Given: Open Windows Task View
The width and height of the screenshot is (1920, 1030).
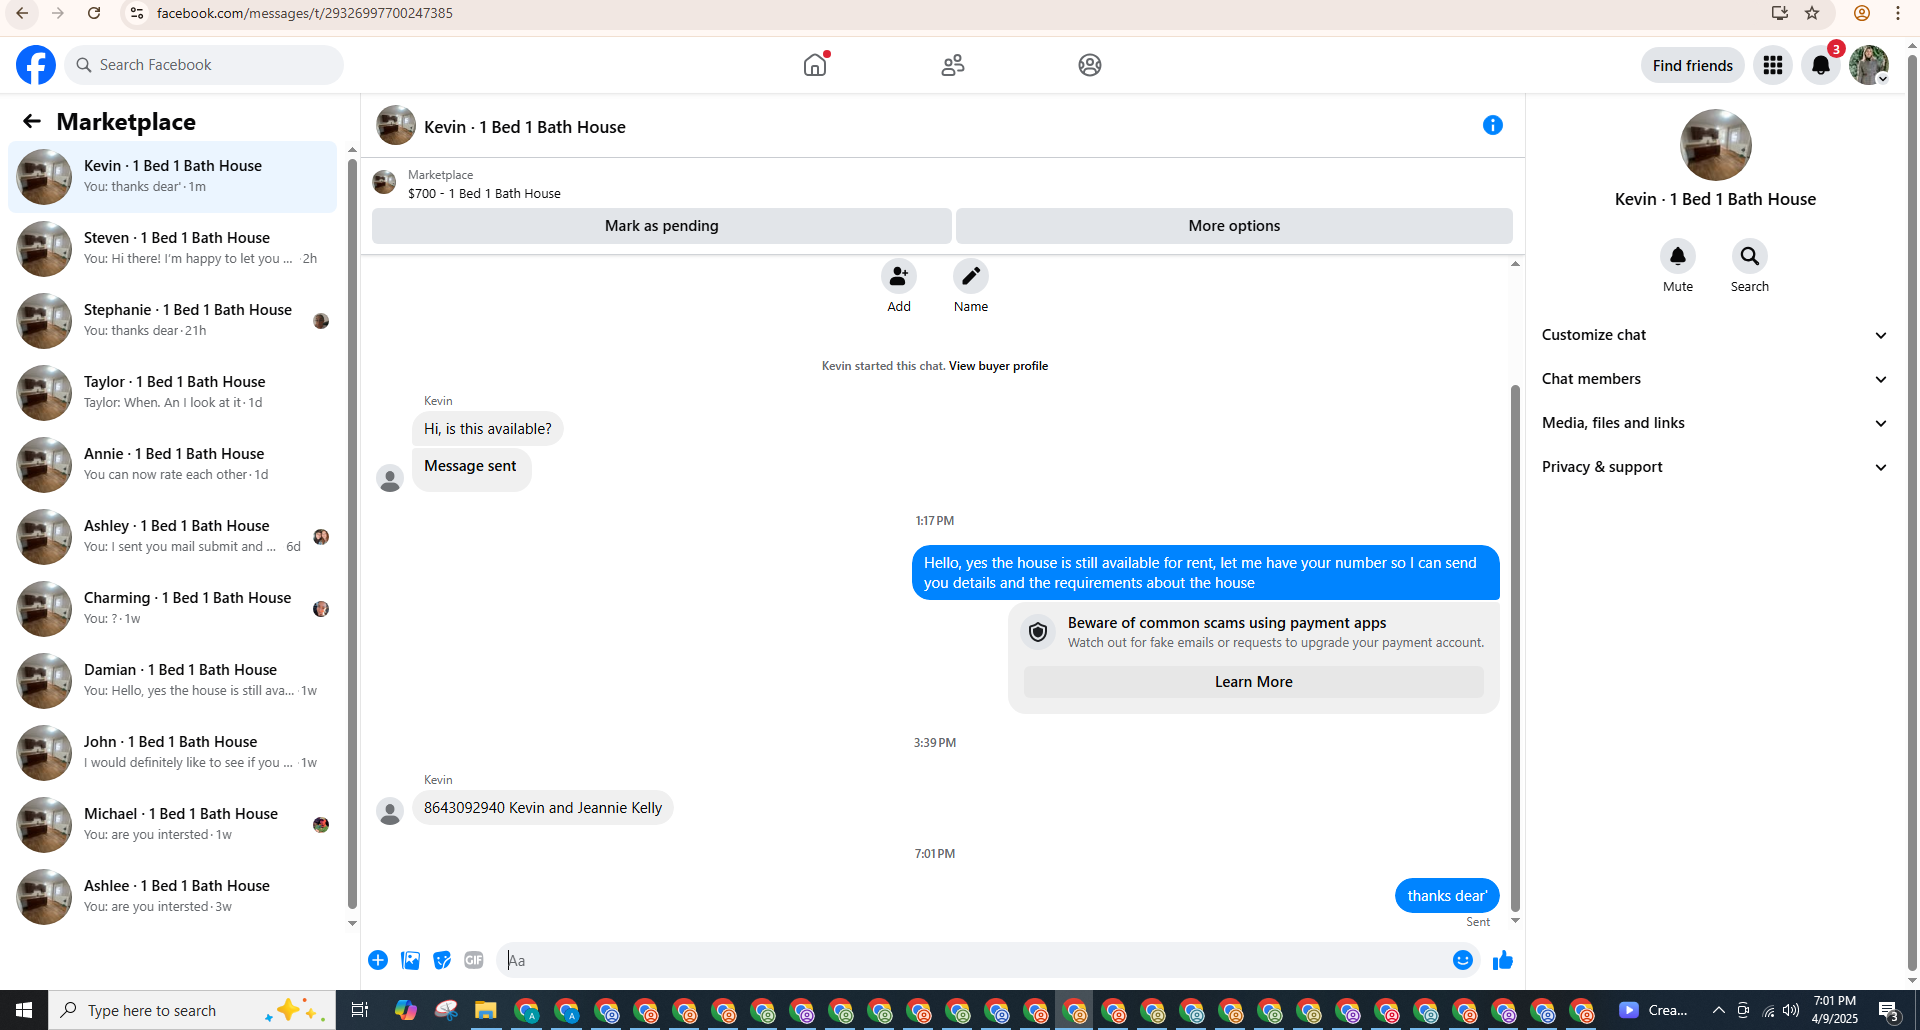Looking at the screenshot, I should pos(360,1010).
